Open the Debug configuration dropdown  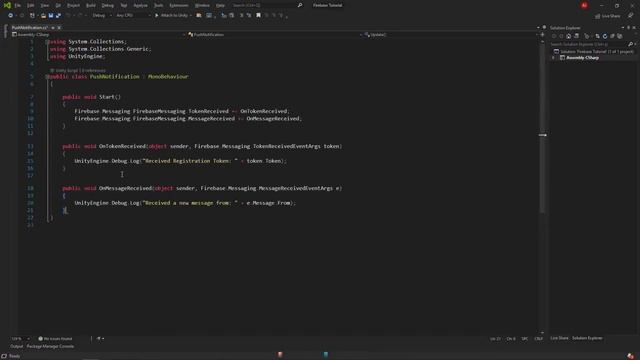(102, 16)
